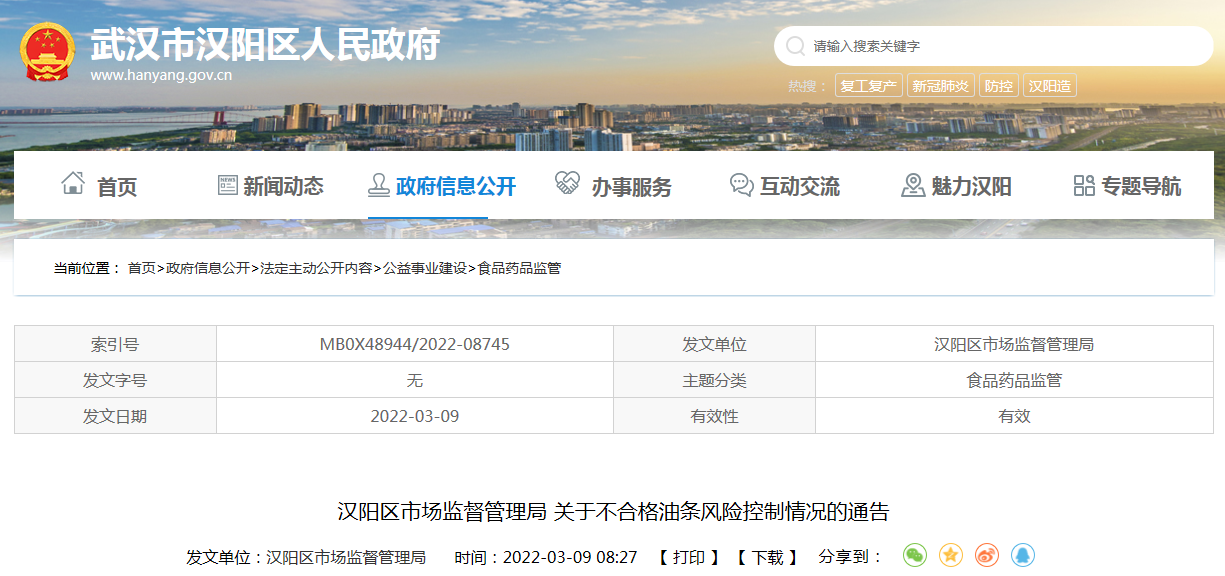Select the 有效 validity cell value
This screenshot has height=576, width=1225.
(1014, 416)
